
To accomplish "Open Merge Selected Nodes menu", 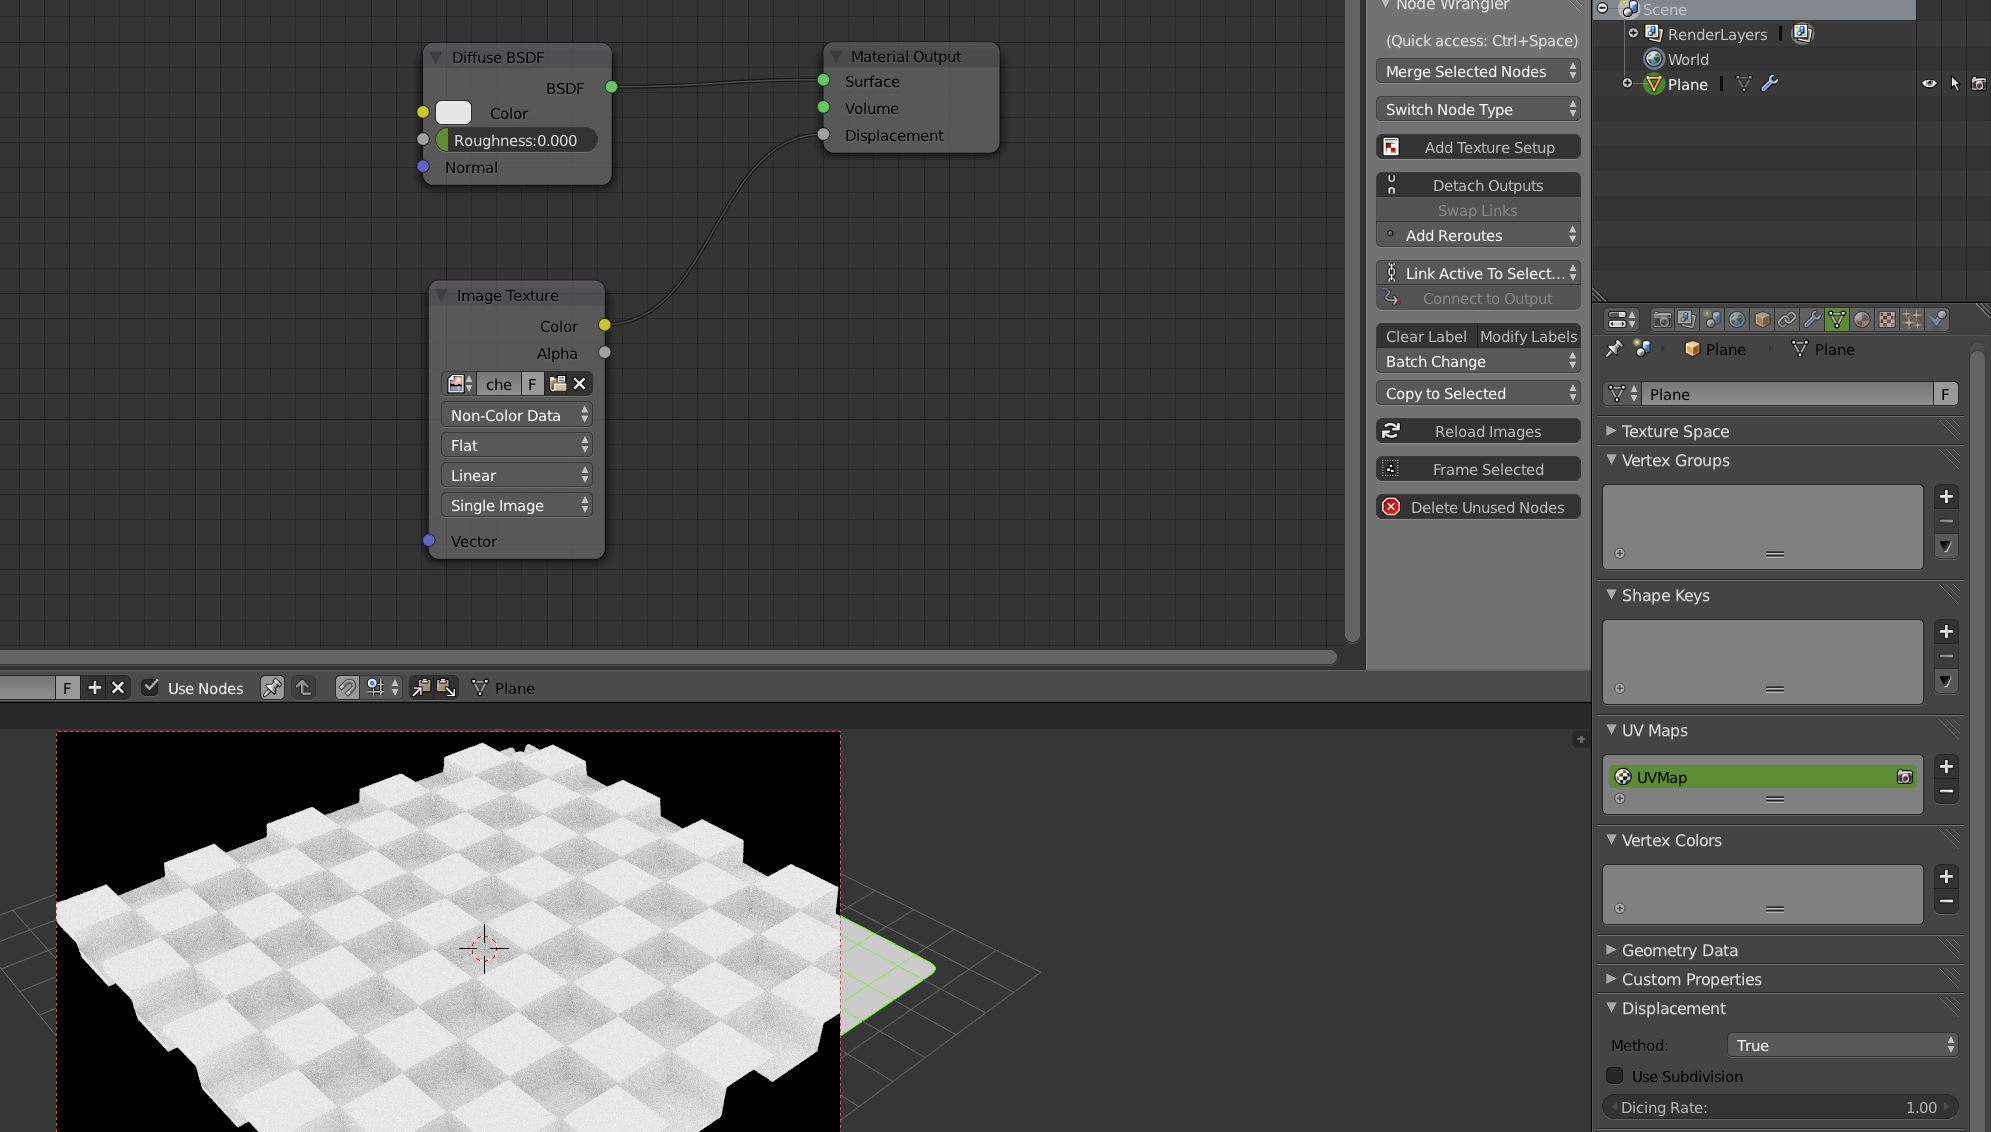I will pos(1478,71).
